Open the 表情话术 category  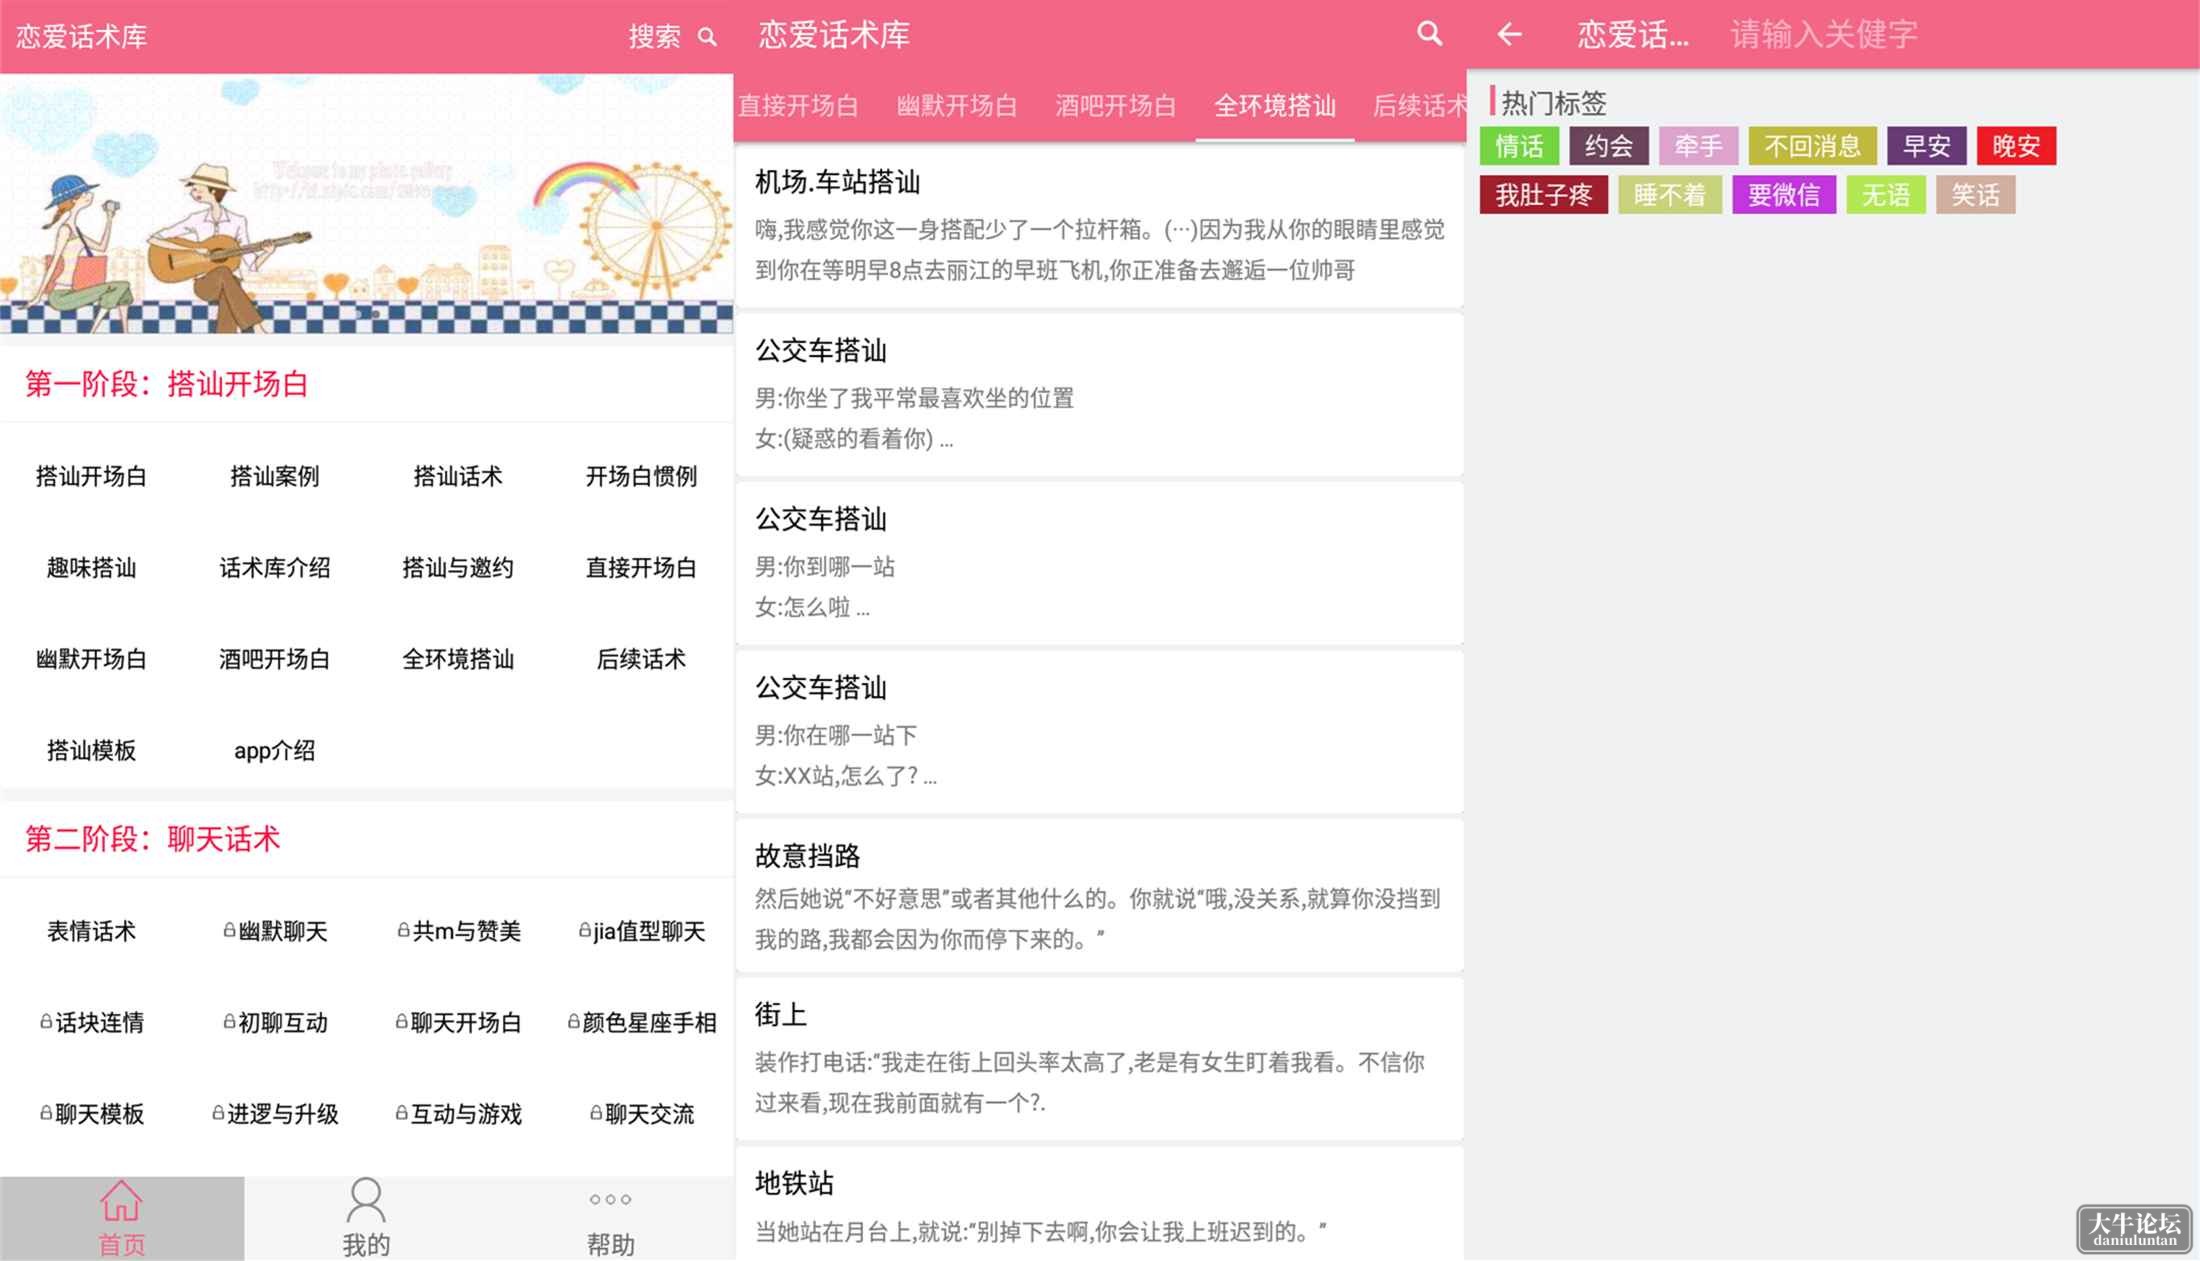point(91,931)
